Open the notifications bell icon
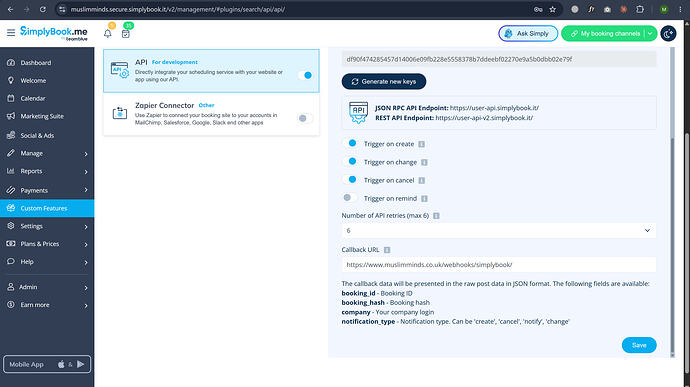This screenshot has height=387, width=690. pyautogui.click(x=108, y=33)
